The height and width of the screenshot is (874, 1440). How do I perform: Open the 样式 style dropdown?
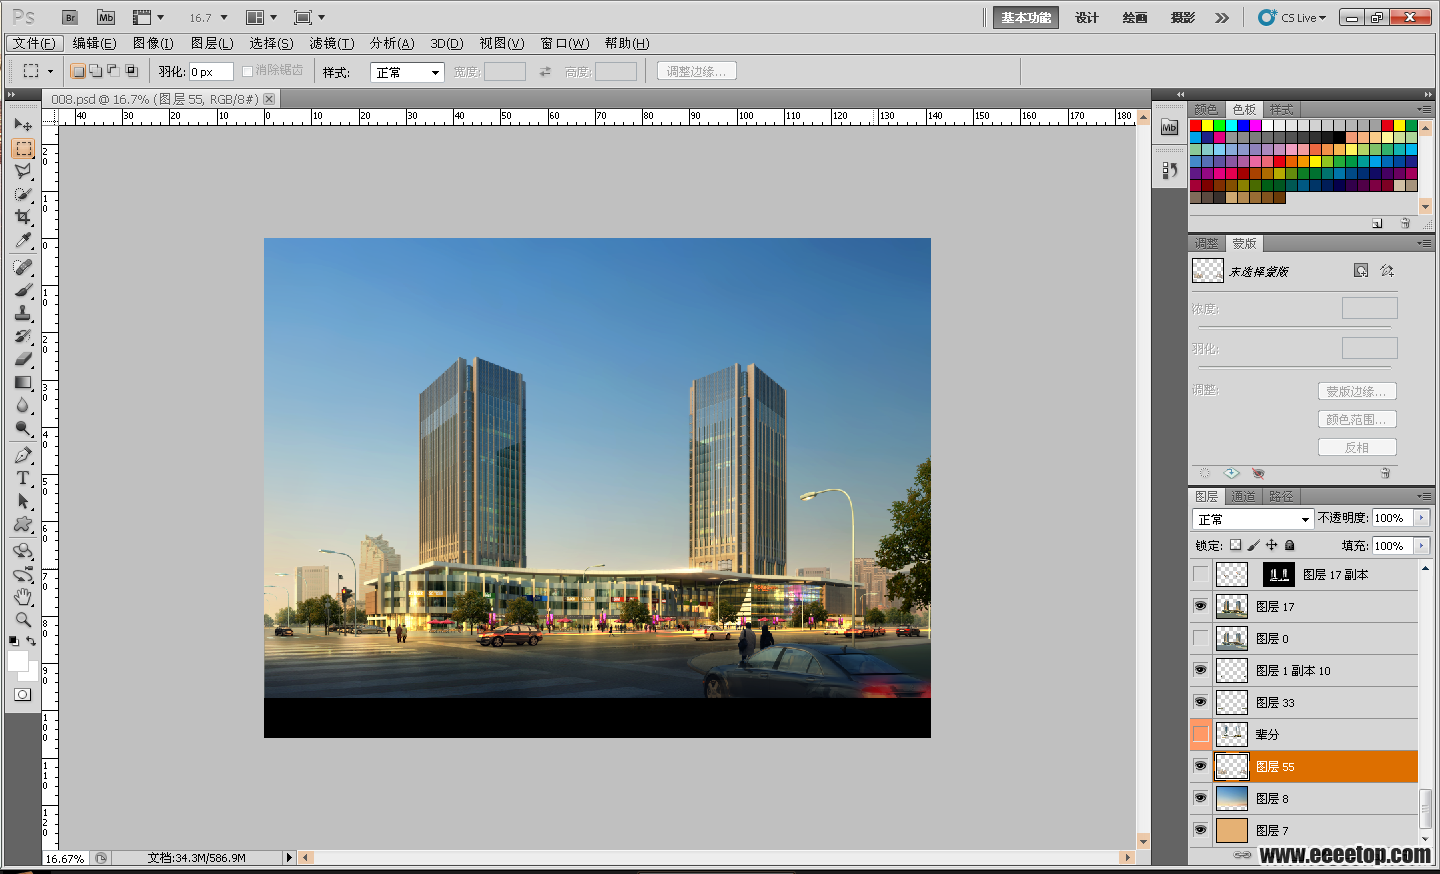click(407, 72)
